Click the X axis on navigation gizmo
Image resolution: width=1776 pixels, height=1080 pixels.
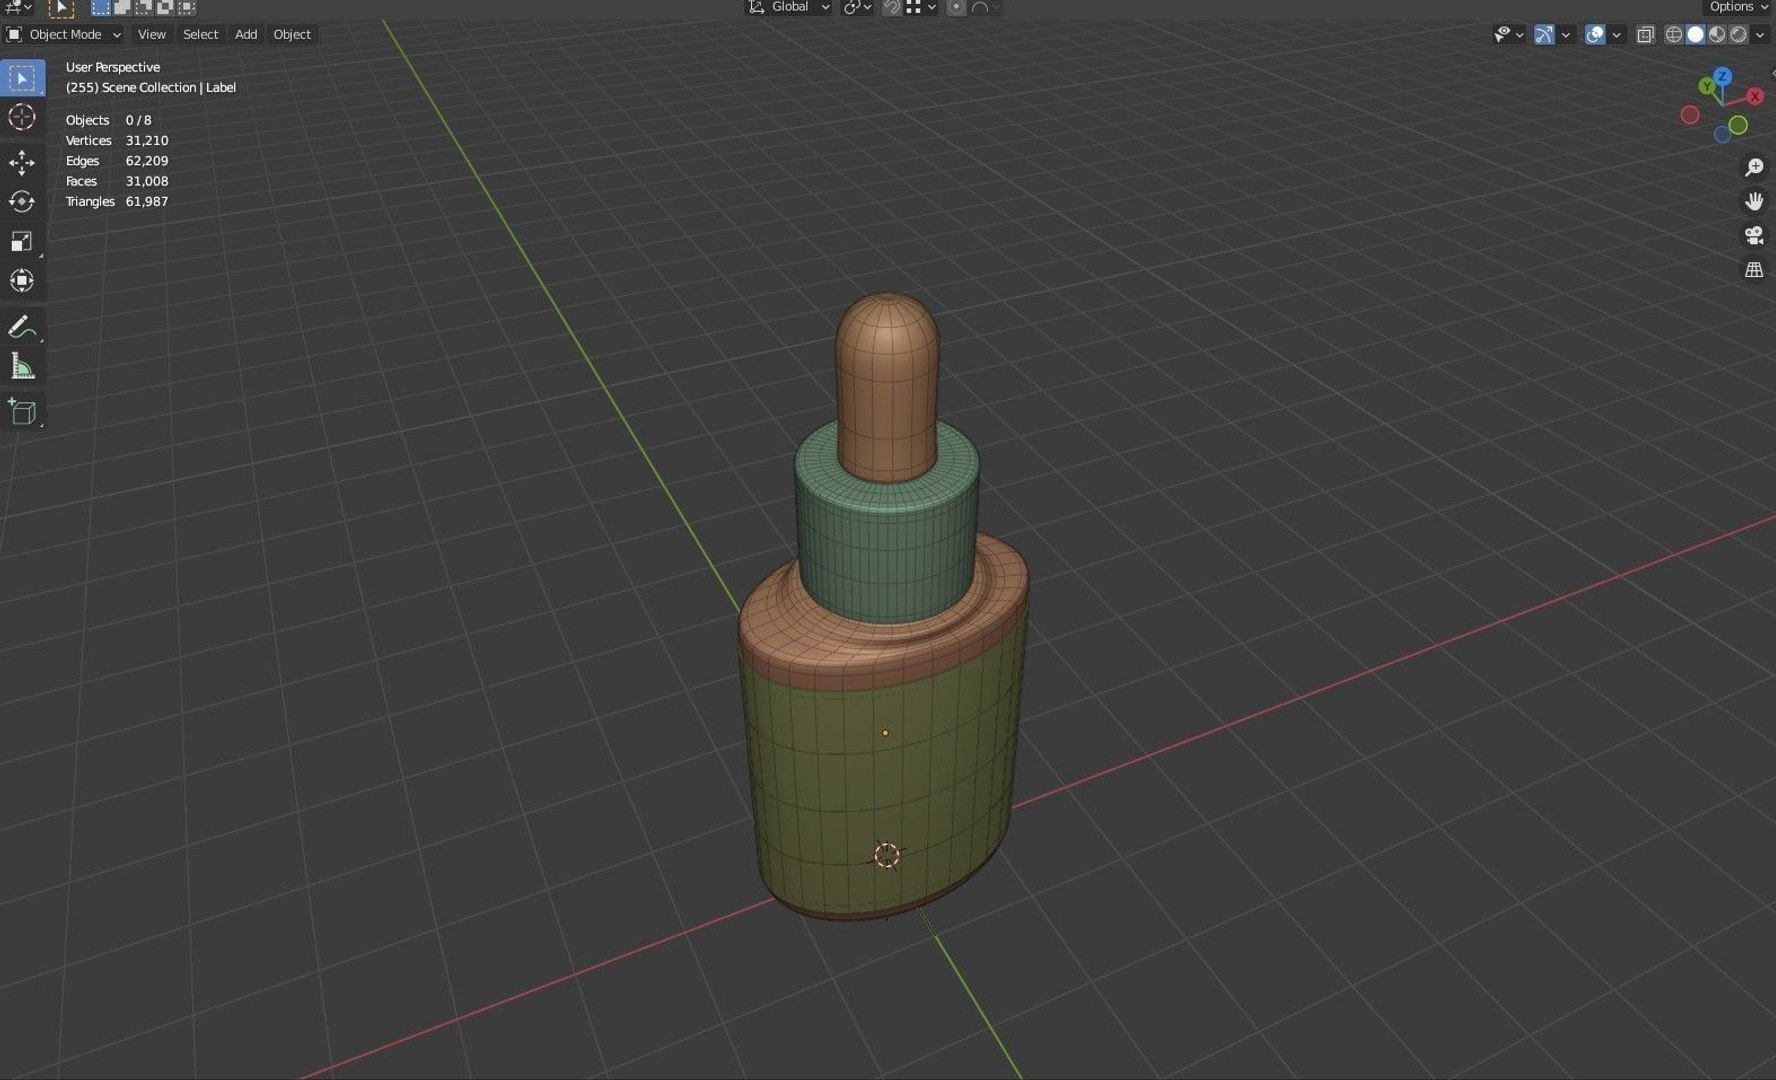tap(1755, 97)
